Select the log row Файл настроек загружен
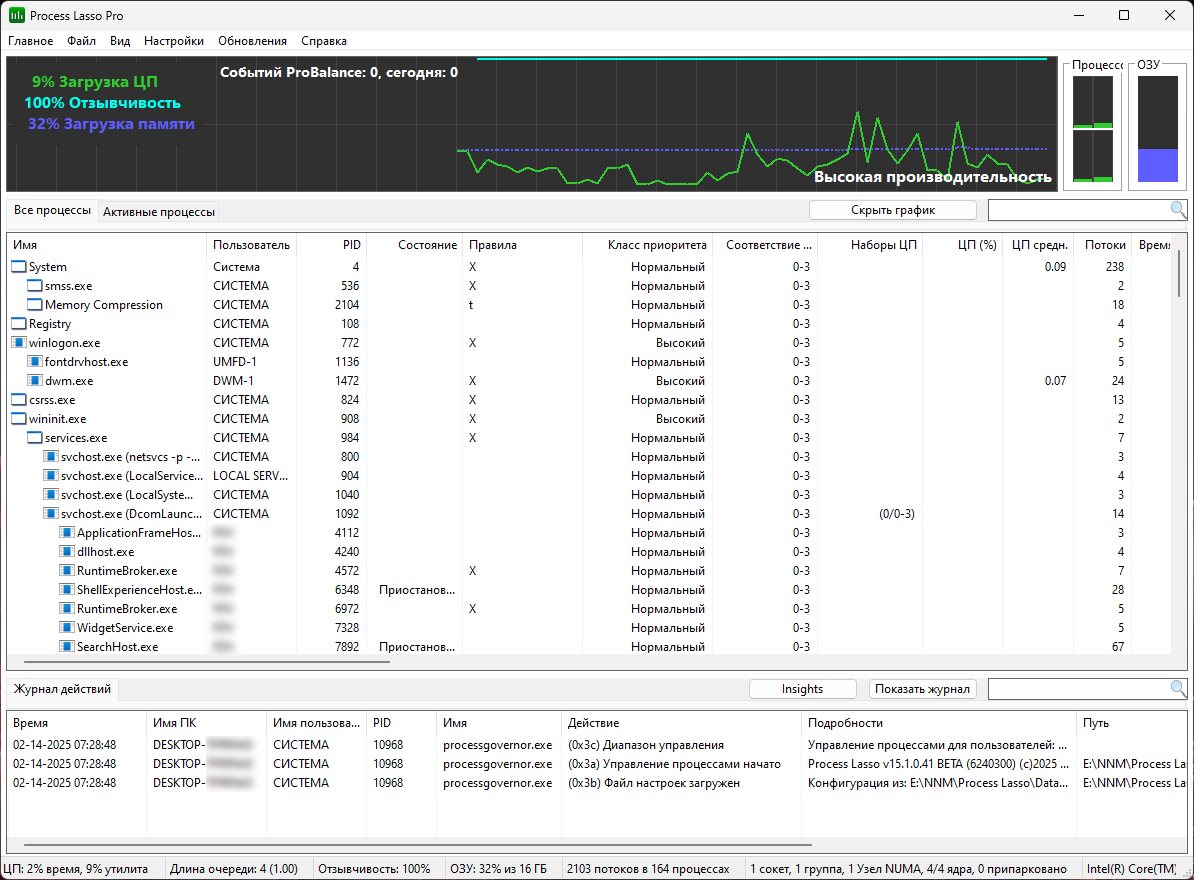 (597, 783)
